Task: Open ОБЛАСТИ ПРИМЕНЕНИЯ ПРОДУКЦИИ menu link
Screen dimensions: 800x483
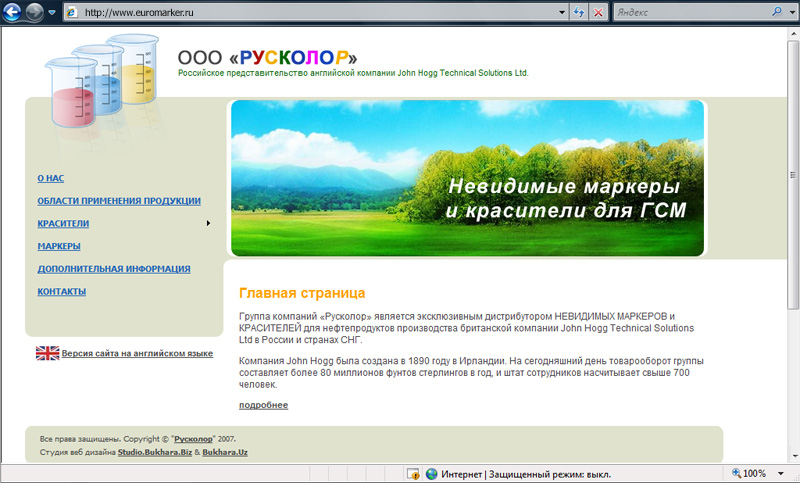Action: pyautogui.click(x=119, y=200)
